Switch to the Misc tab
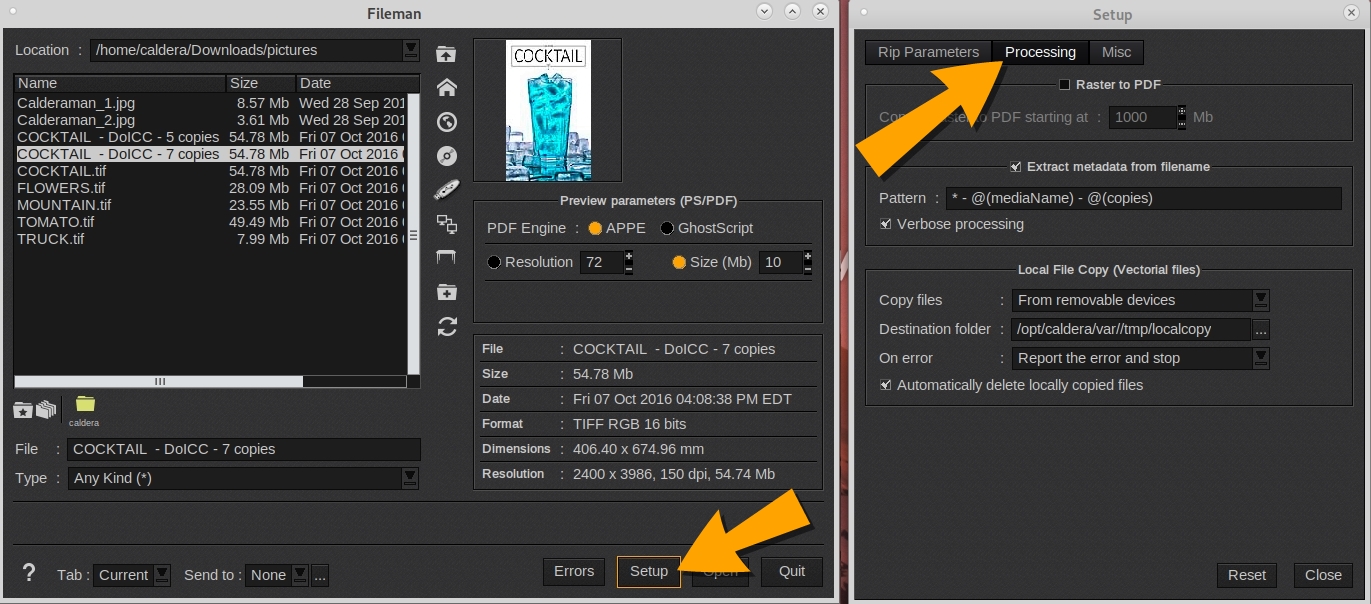Viewport: 1371px width, 604px height. pyautogui.click(x=1116, y=52)
